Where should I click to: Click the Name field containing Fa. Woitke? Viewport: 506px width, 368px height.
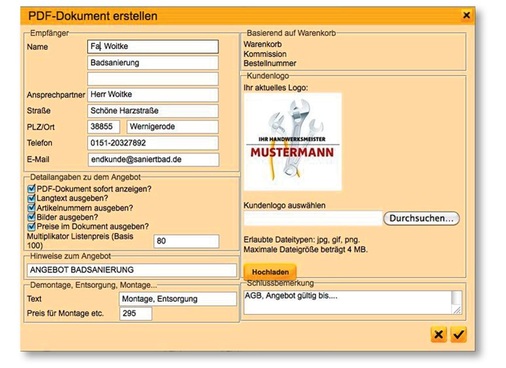pyautogui.click(x=153, y=46)
